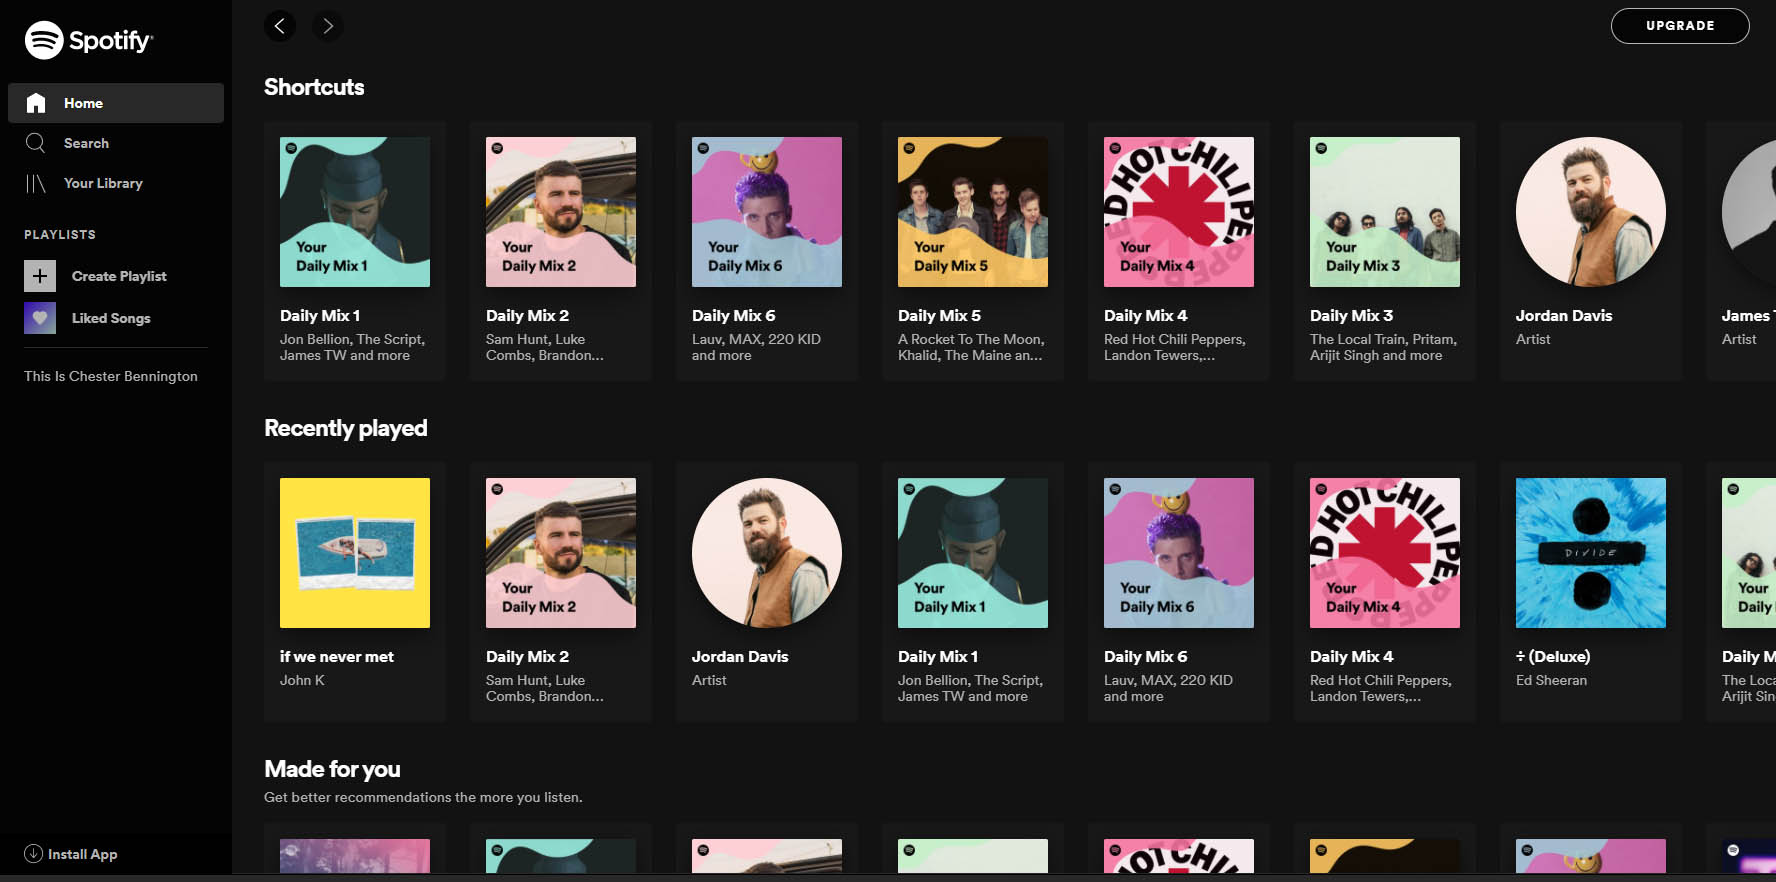
Task: Open the Shortcuts section heading
Action: 314,87
